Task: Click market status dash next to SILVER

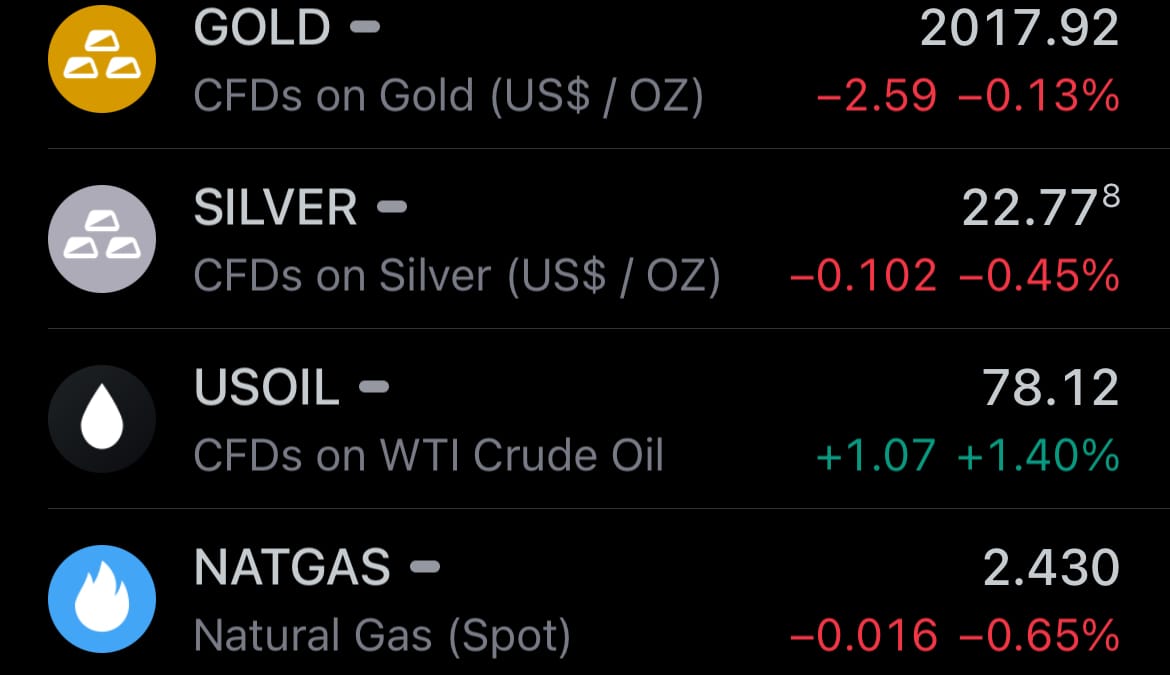Action: (392, 207)
